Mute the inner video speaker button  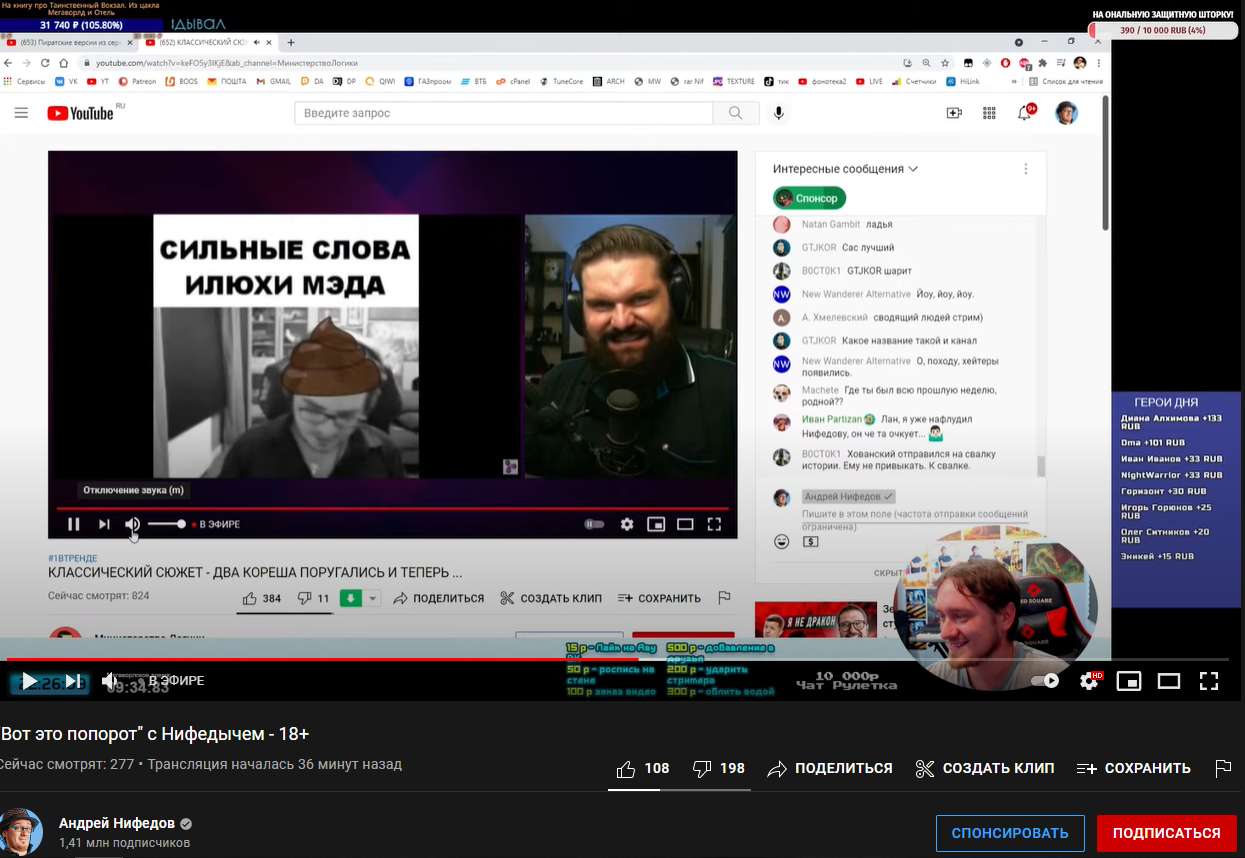[132, 524]
